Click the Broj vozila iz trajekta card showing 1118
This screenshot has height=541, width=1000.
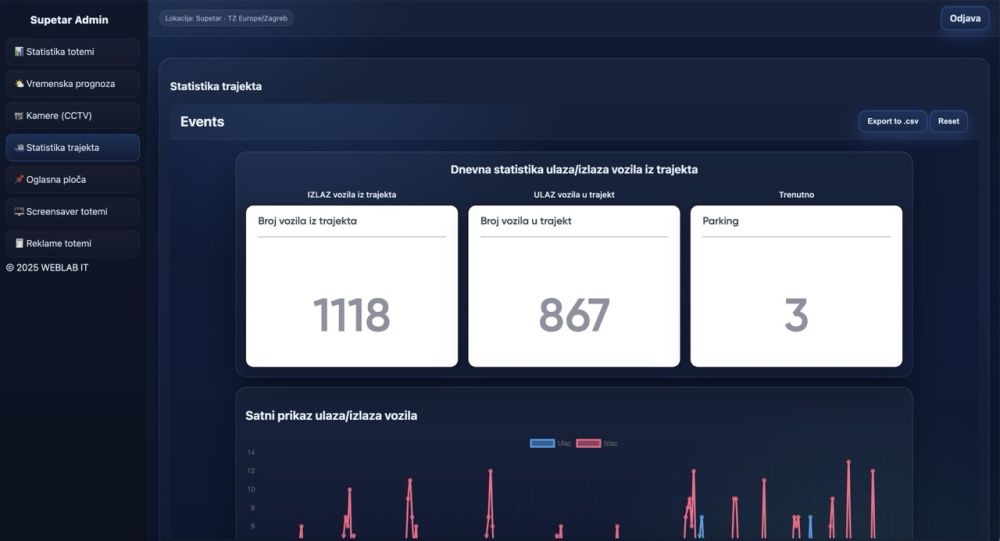coord(352,286)
